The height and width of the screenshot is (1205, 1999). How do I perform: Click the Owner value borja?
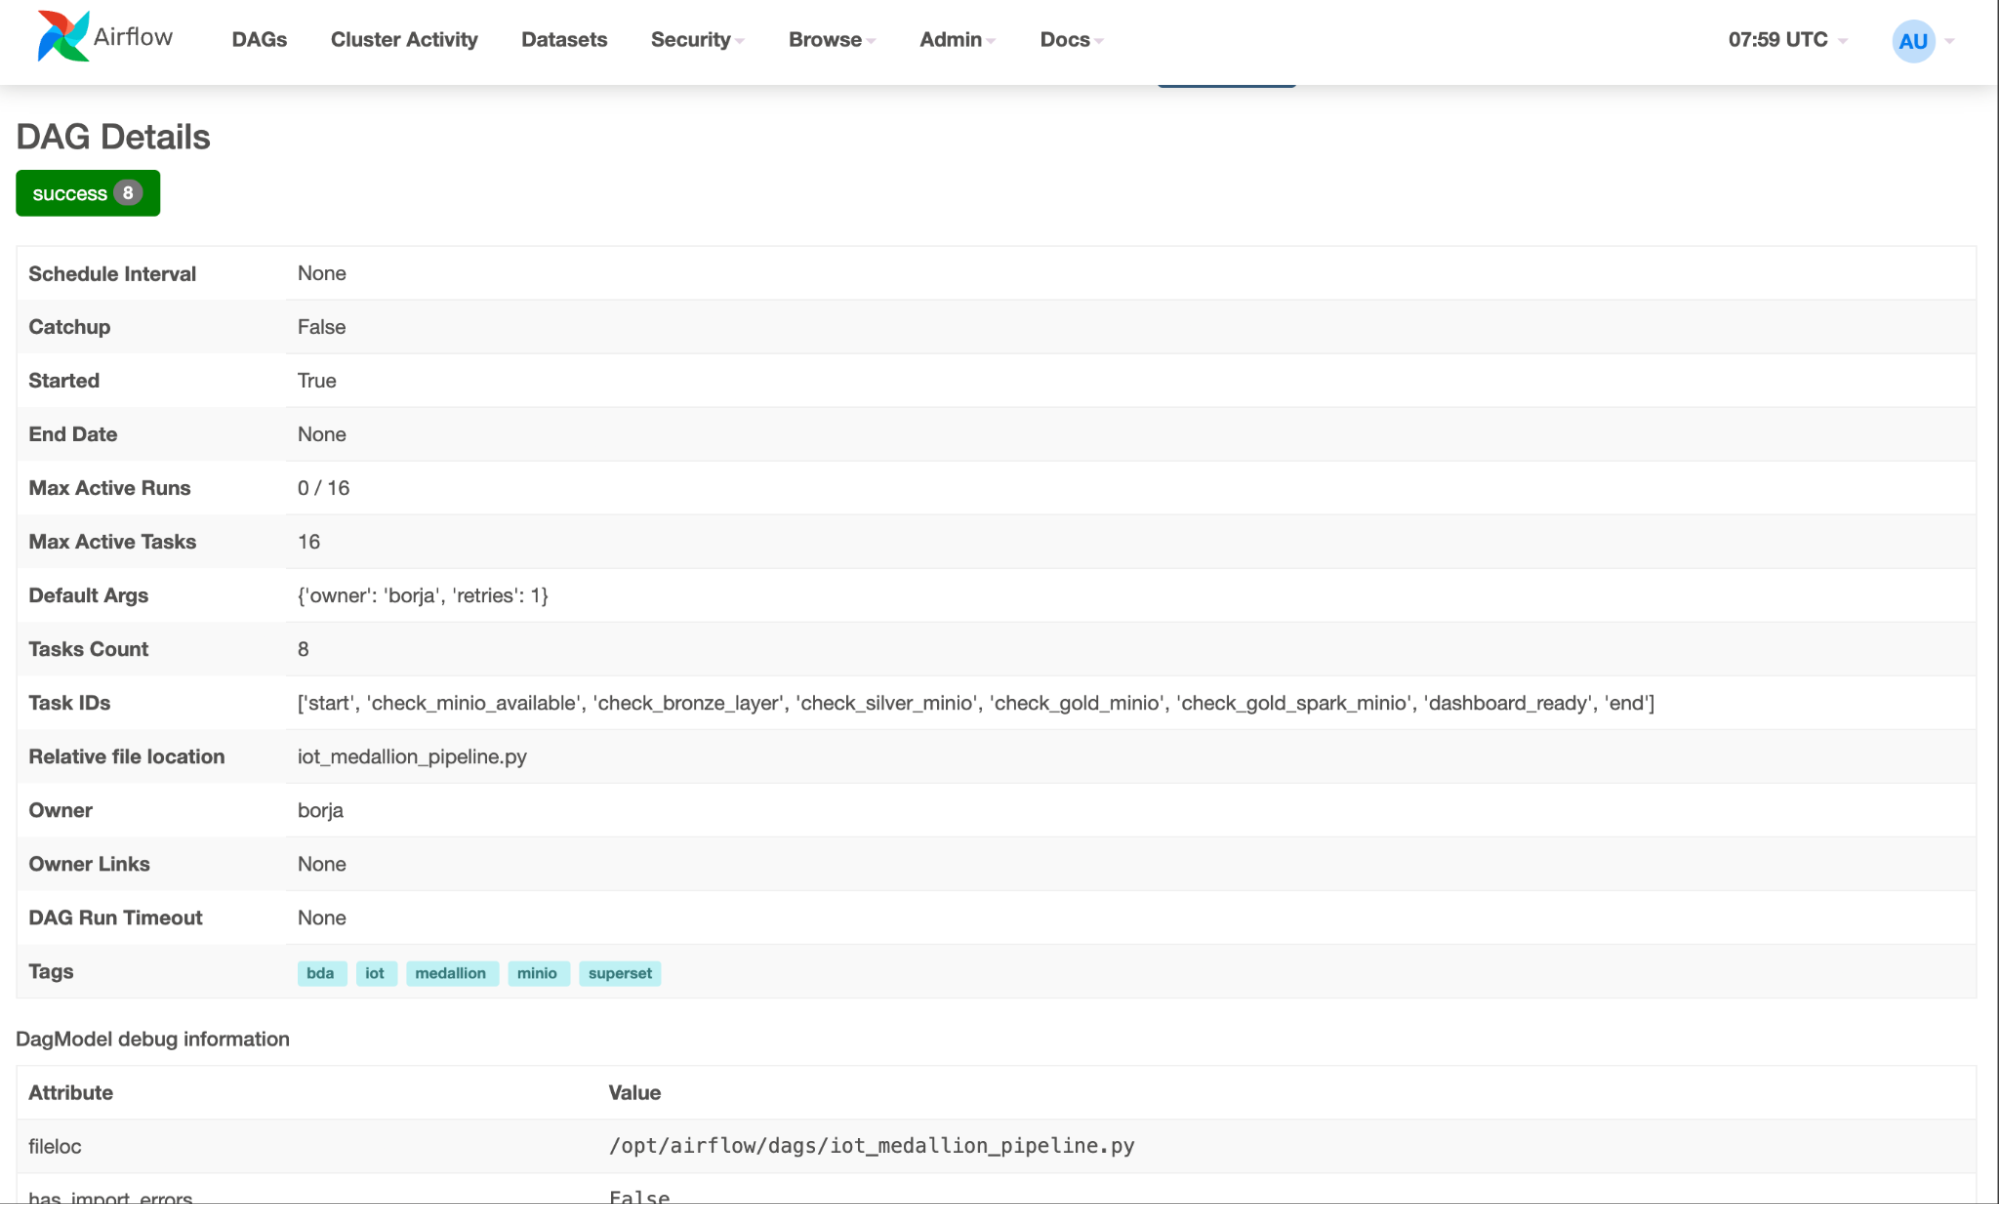[x=320, y=811]
